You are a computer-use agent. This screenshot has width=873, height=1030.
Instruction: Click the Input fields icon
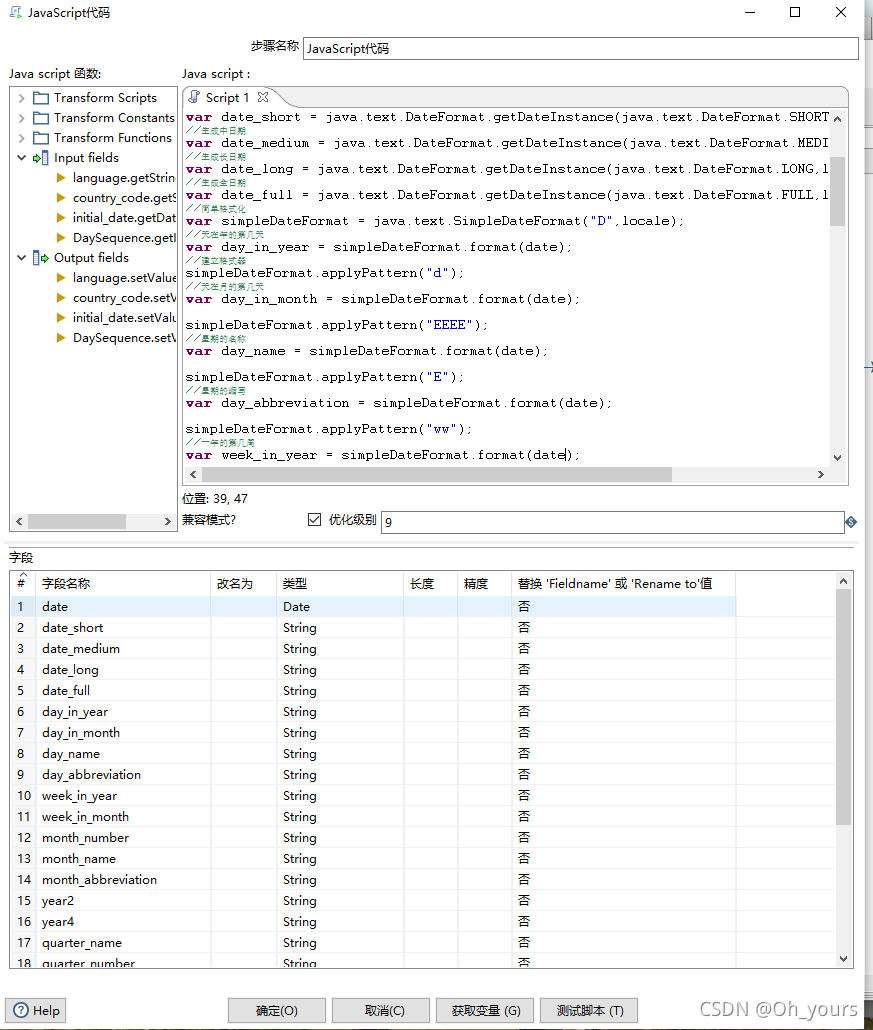point(41,158)
